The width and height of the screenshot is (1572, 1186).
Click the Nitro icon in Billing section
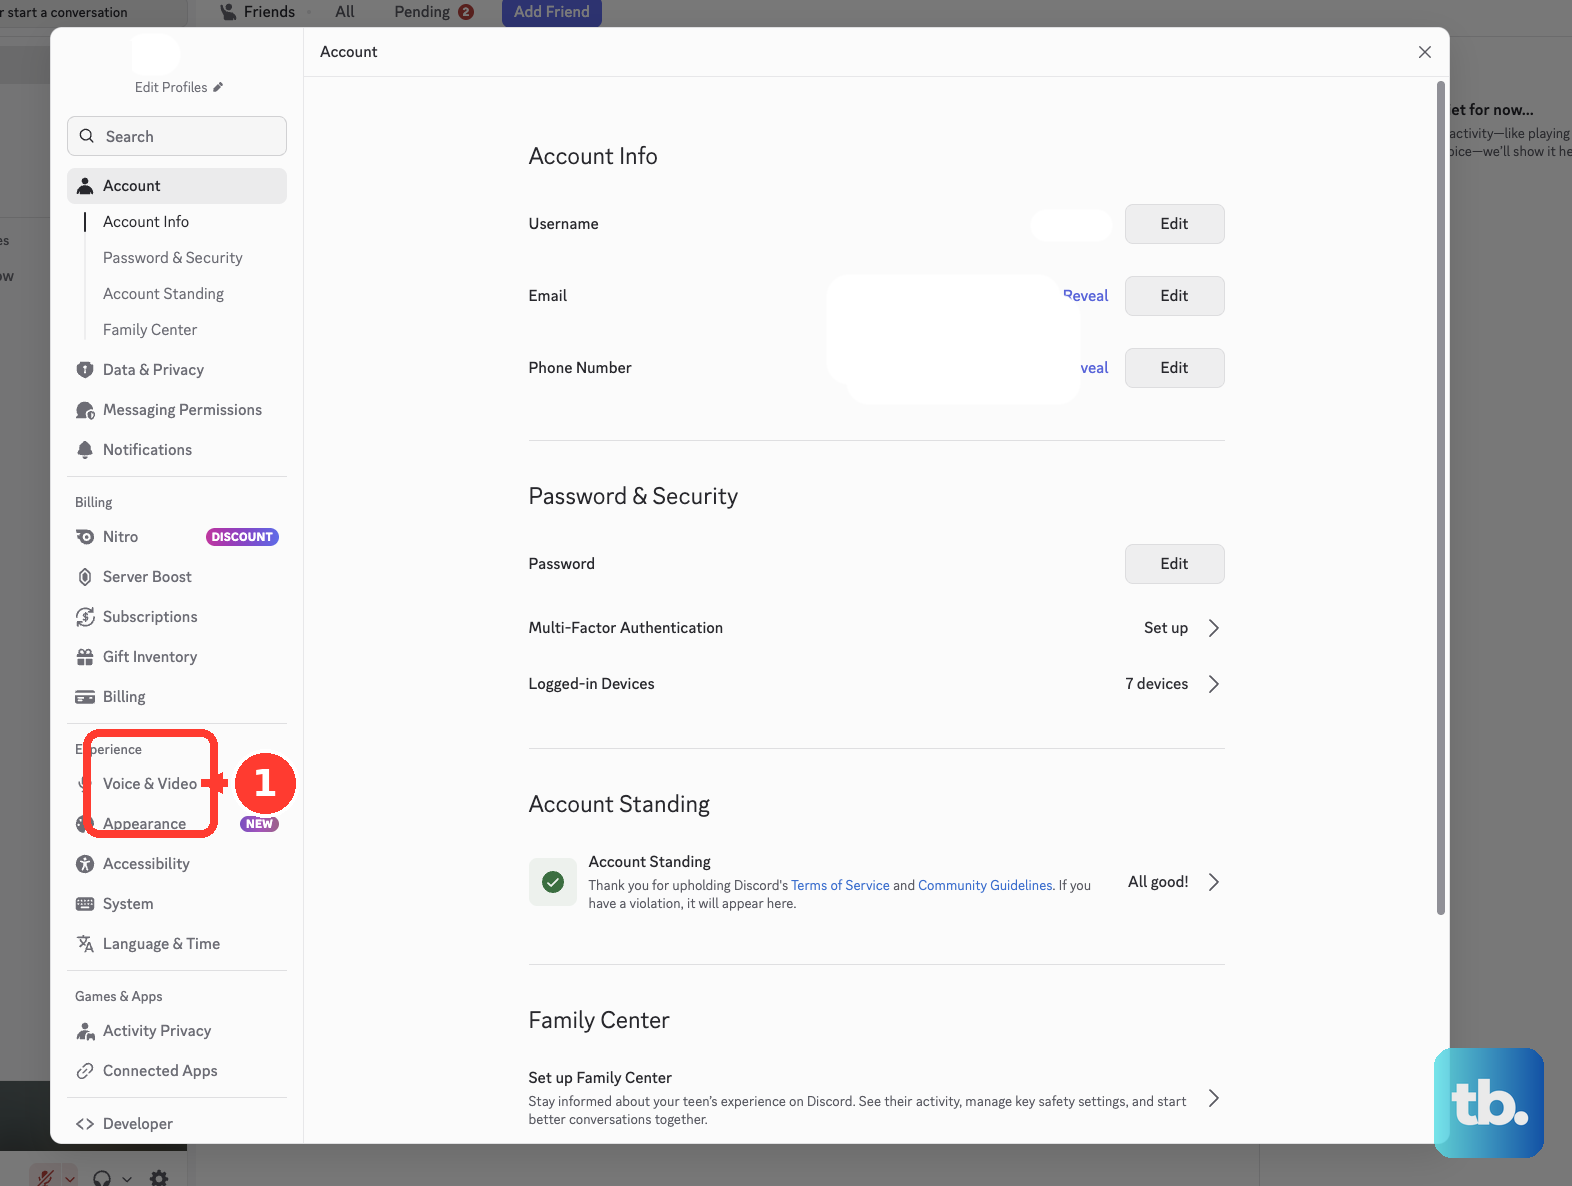click(85, 537)
